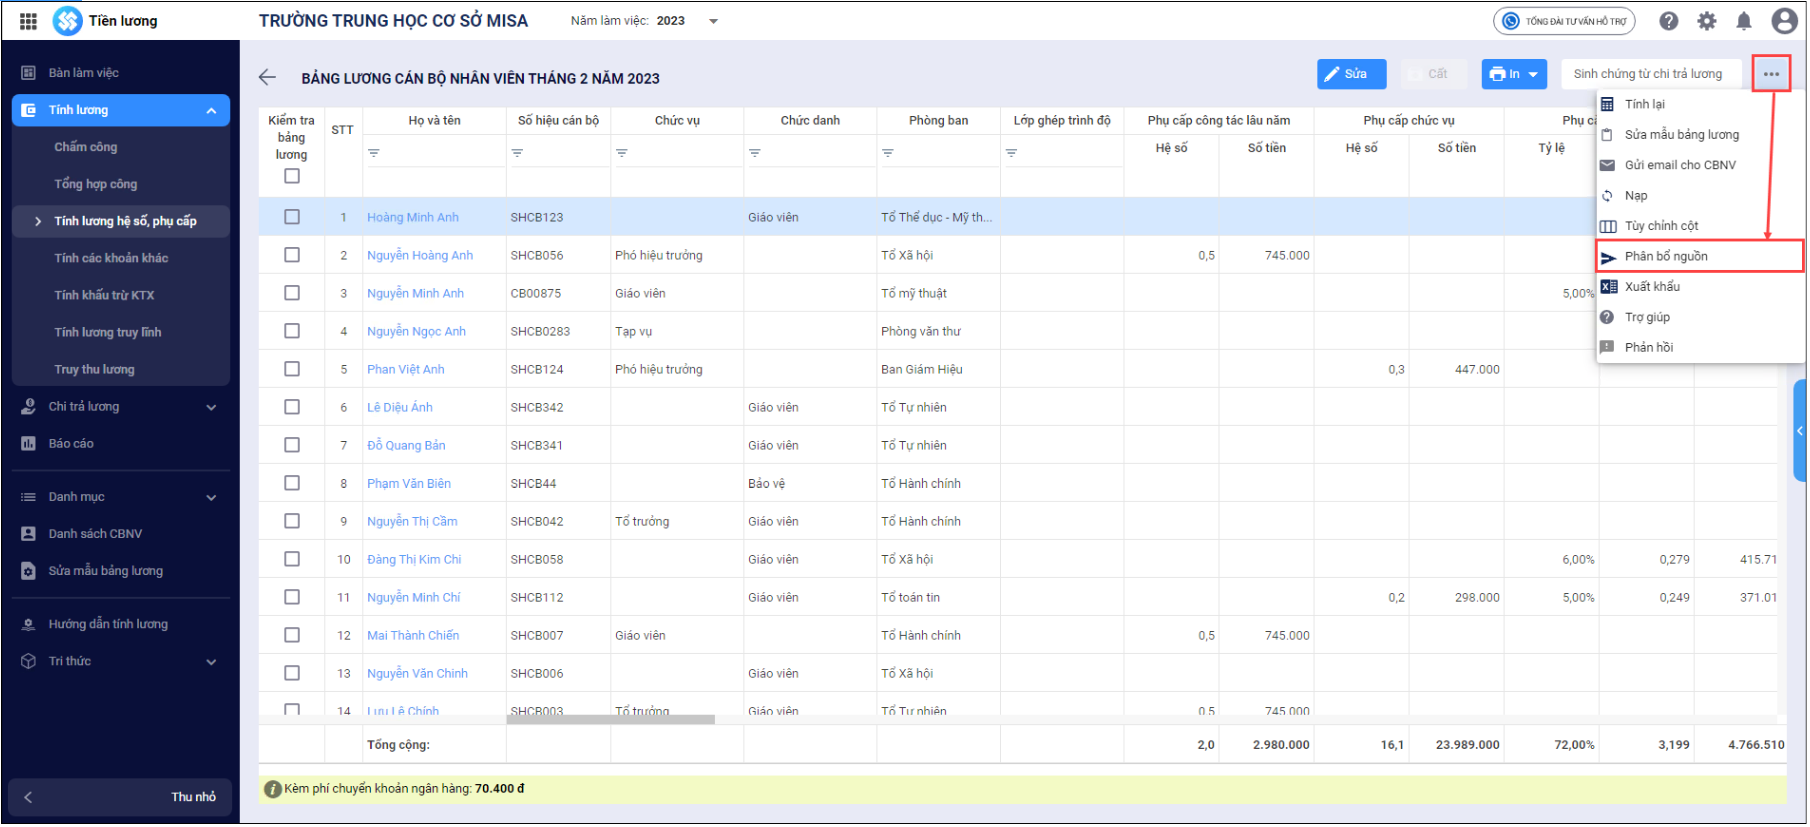Open the user account avatar icon
1810x827 pixels.
pyautogui.click(x=1784, y=21)
